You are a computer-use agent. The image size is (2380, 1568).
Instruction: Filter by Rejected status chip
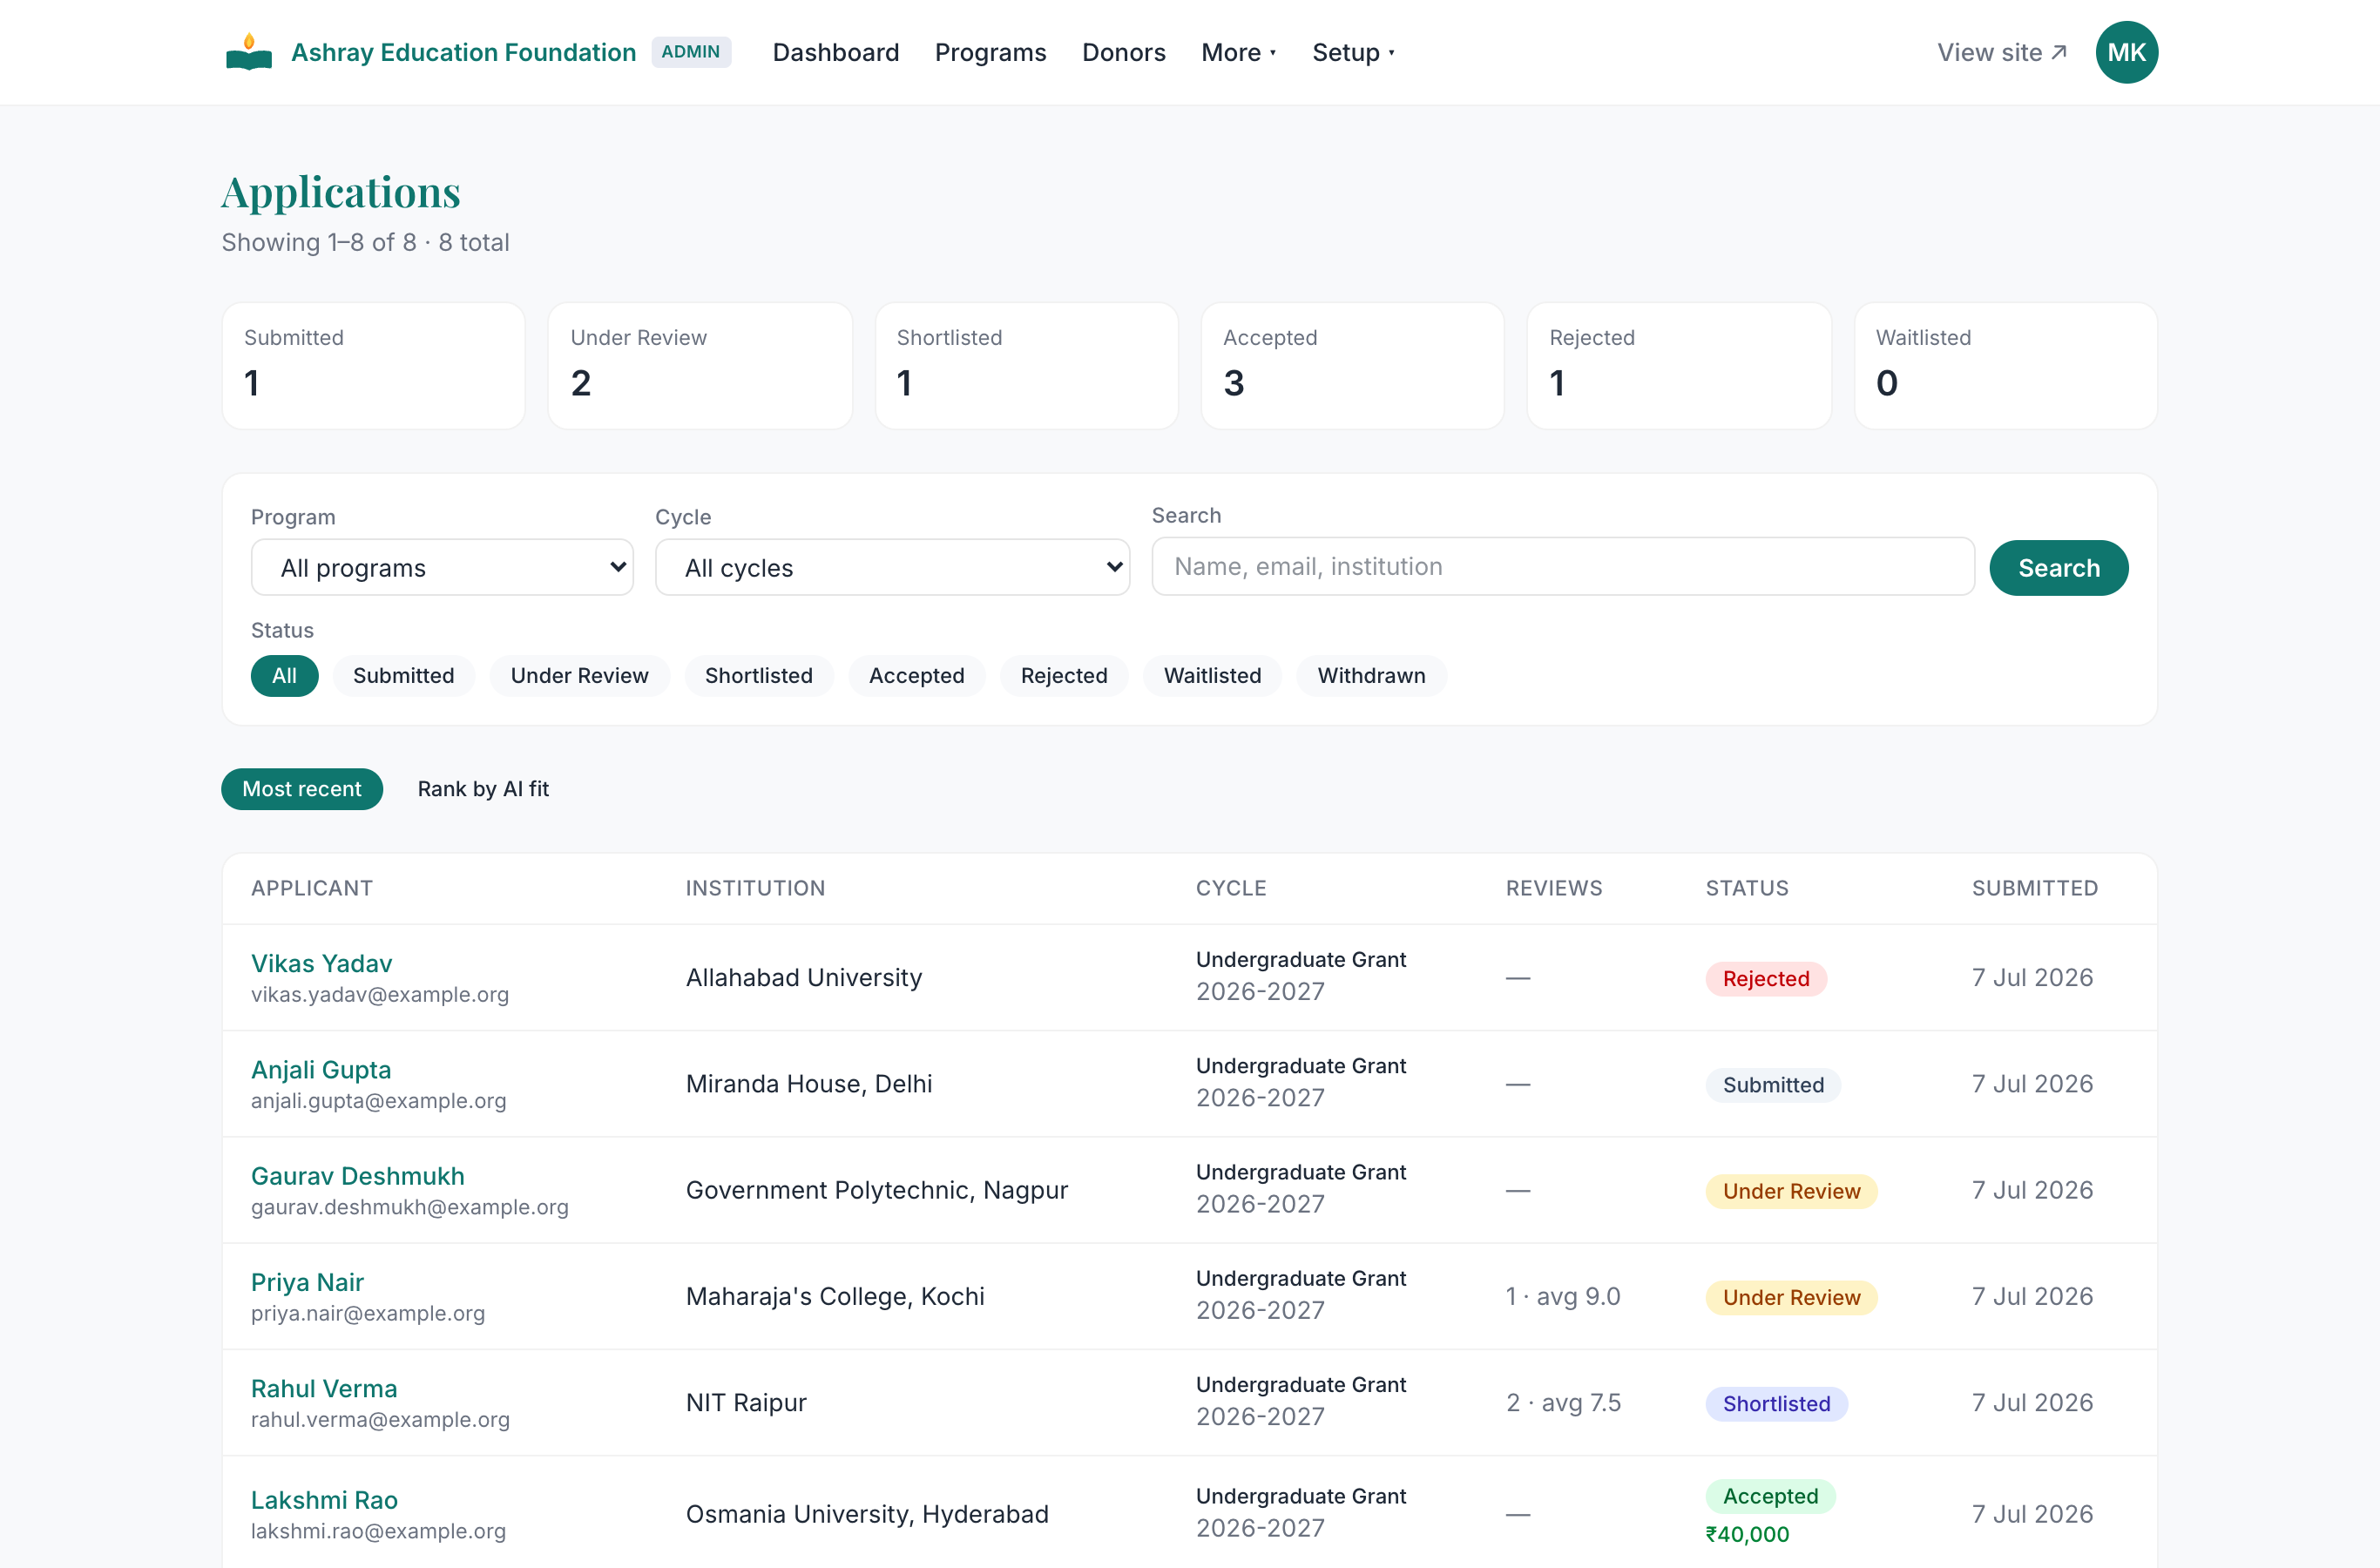[1063, 676]
